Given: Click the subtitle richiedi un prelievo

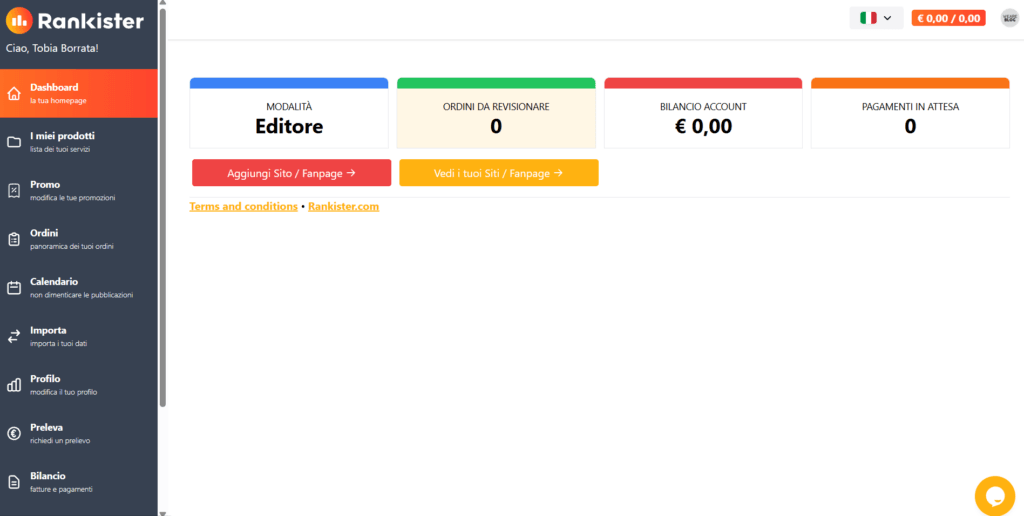Looking at the screenshot, I should (60, 441).
